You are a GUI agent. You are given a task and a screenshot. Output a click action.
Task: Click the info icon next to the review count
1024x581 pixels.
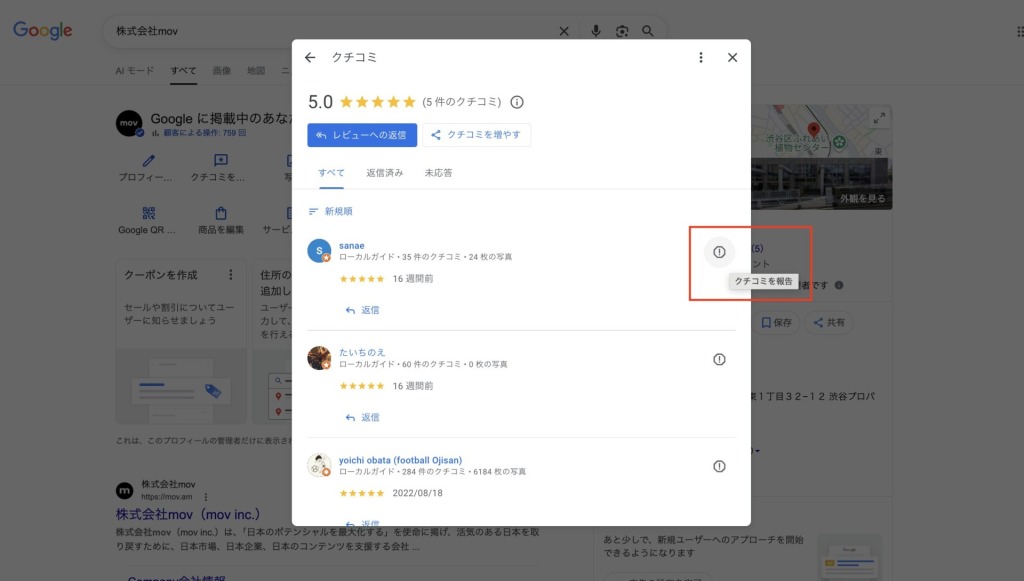(517, 102)
